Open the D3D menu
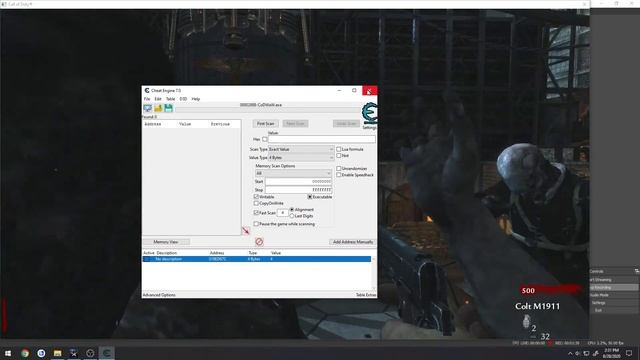This screenshot has height=360, width=640. (183, 99)
